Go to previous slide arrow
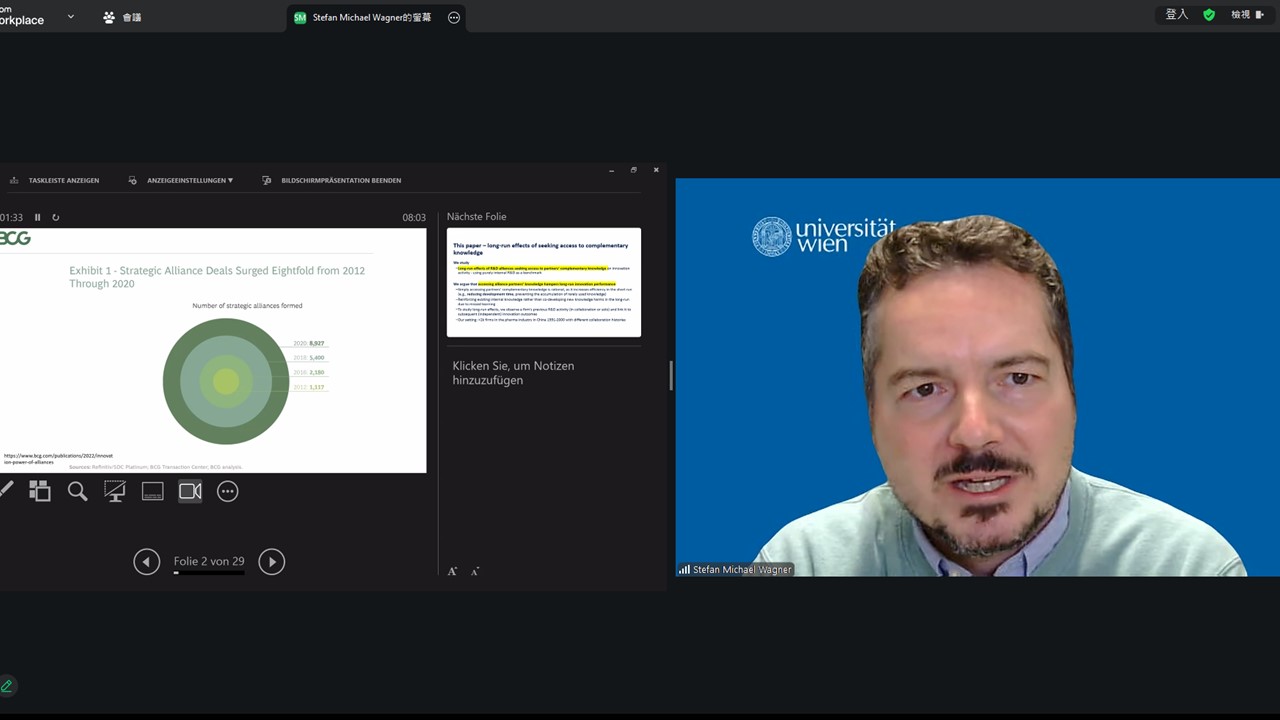 click(147, 562)
